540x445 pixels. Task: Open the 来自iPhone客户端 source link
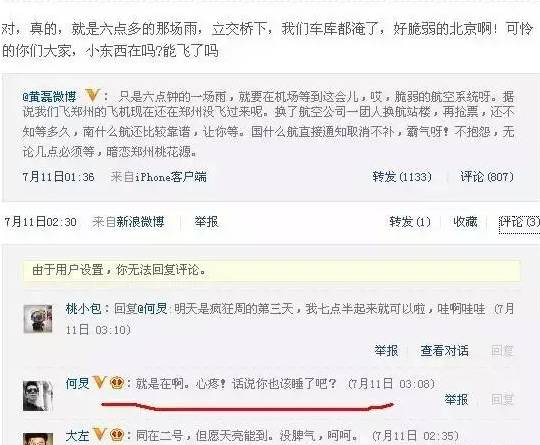tap(159, 177)
